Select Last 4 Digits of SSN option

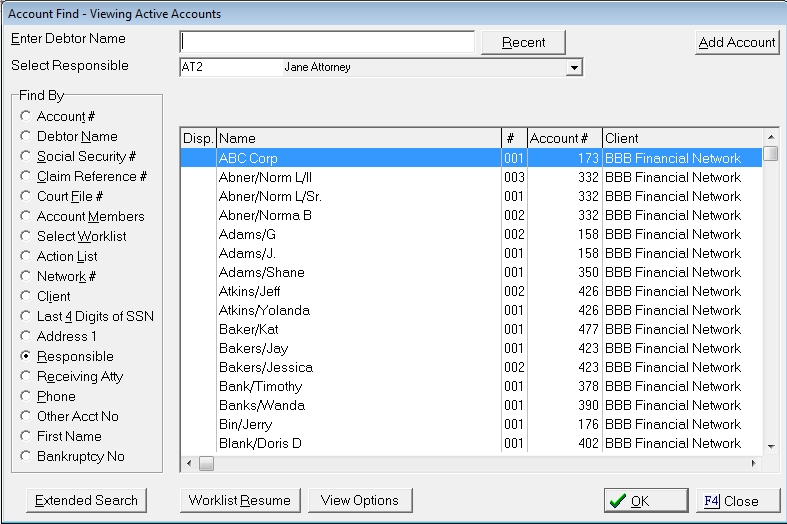coord(26,317)
